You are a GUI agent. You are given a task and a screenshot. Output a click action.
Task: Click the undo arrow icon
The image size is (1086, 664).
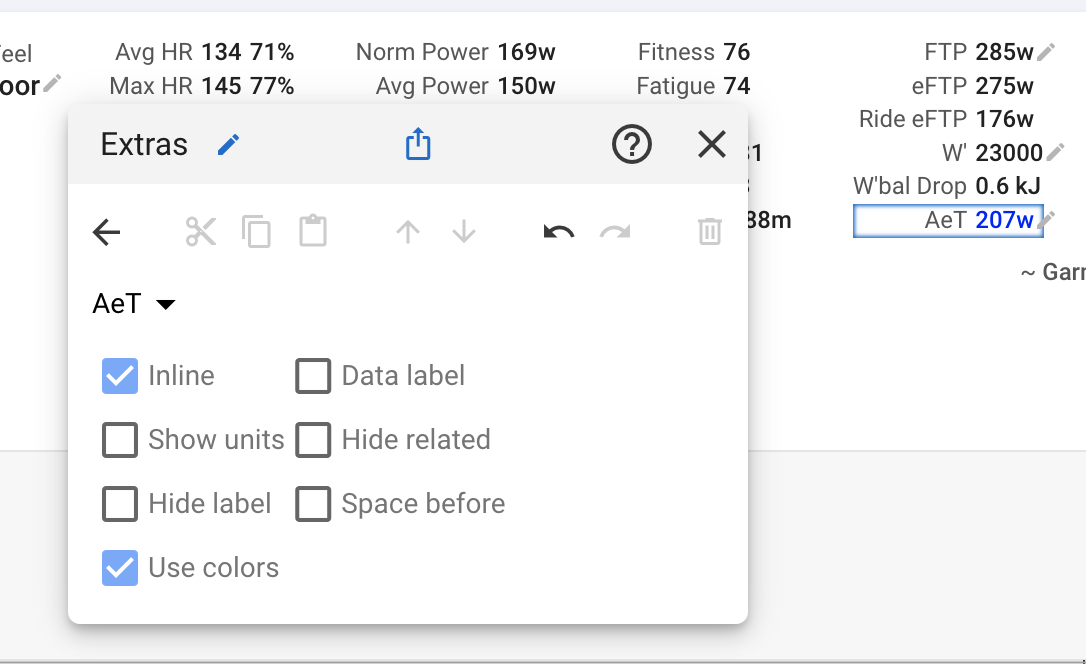click(x=559, y=233)
